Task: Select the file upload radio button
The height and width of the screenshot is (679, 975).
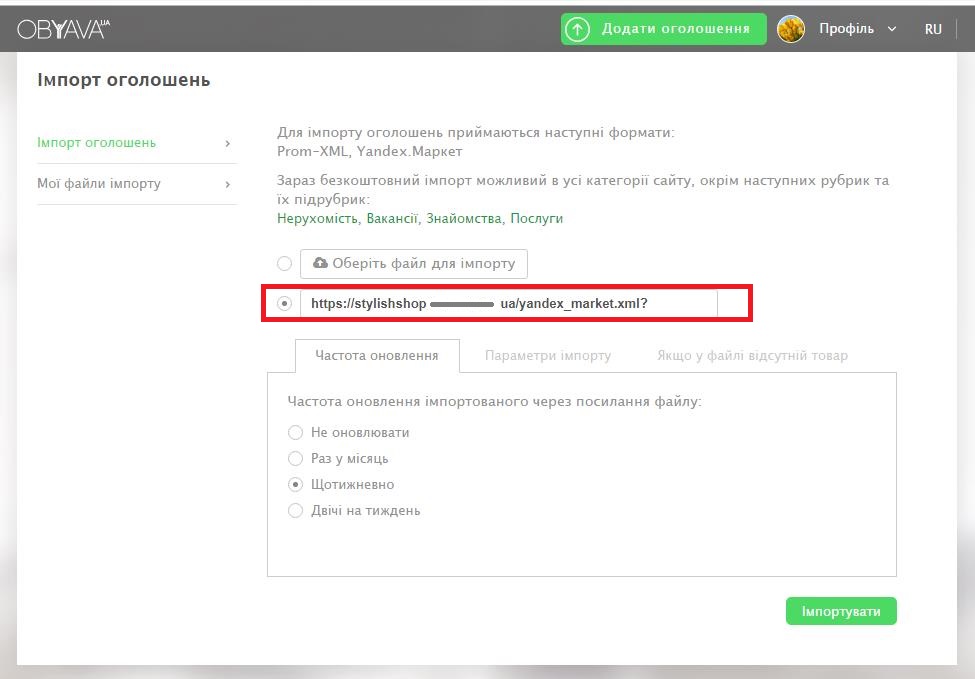Action: [x=285, y=263]
